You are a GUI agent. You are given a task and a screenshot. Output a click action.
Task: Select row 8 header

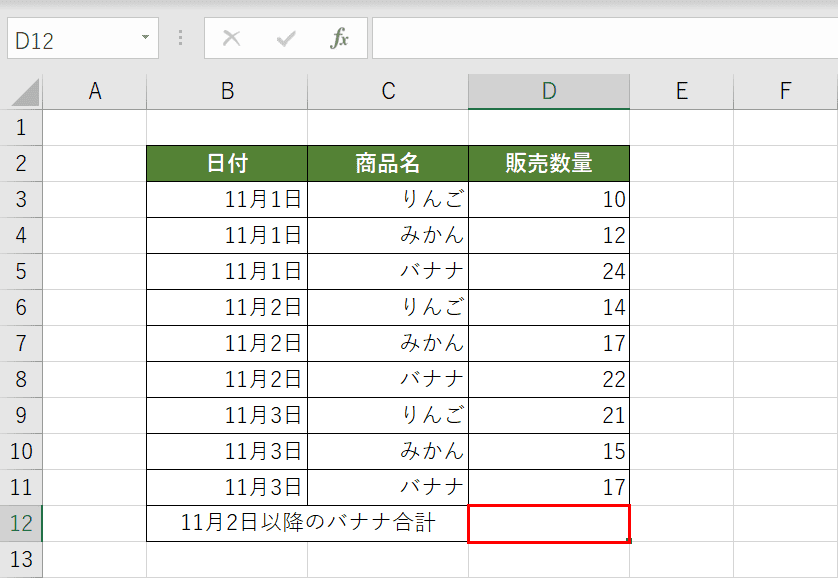(x=21, y=379)
